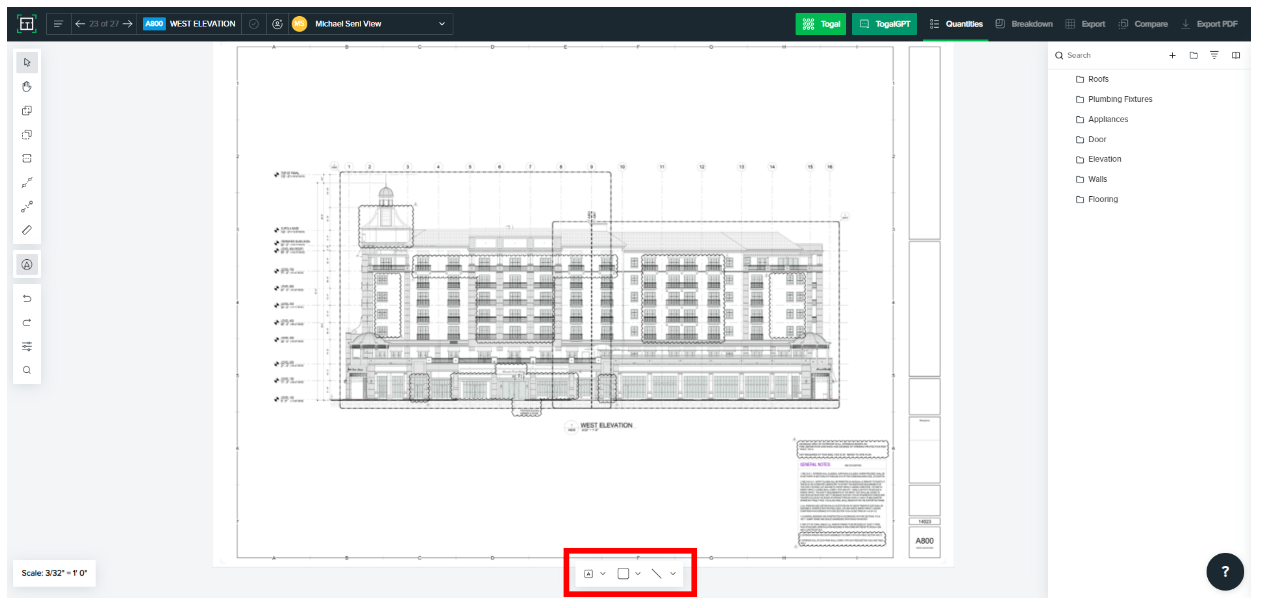
Task: Add a new item with plus icon
Action: click(1172, 56)
